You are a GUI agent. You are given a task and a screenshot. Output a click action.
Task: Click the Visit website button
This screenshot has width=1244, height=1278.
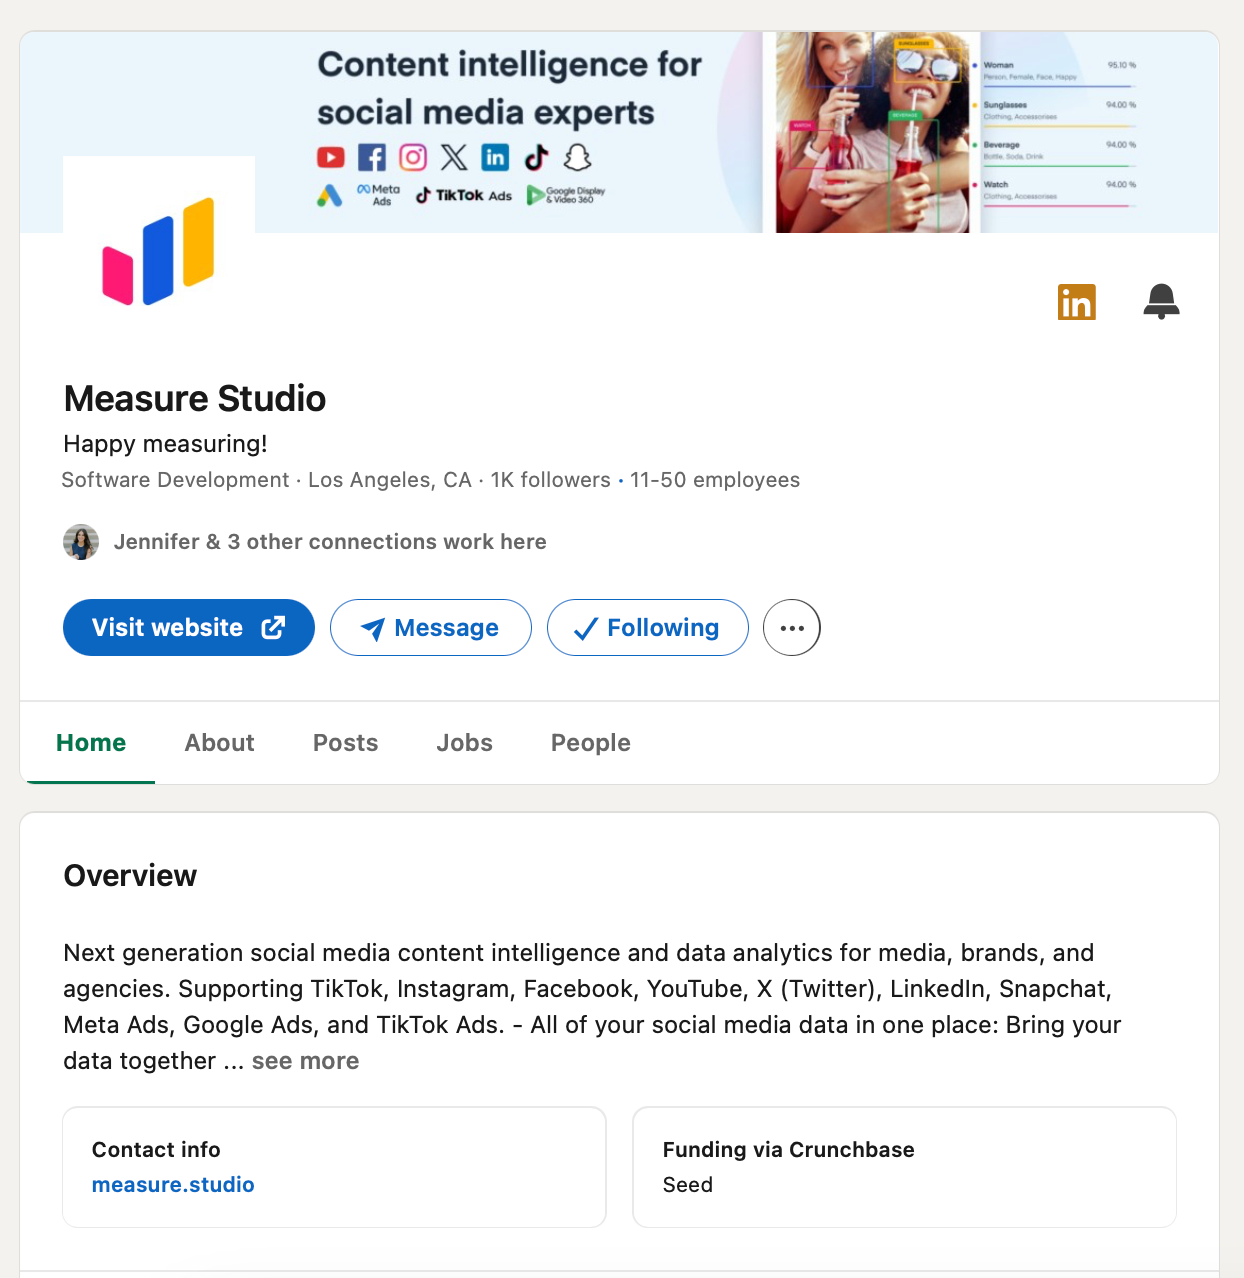coord(189,628)
